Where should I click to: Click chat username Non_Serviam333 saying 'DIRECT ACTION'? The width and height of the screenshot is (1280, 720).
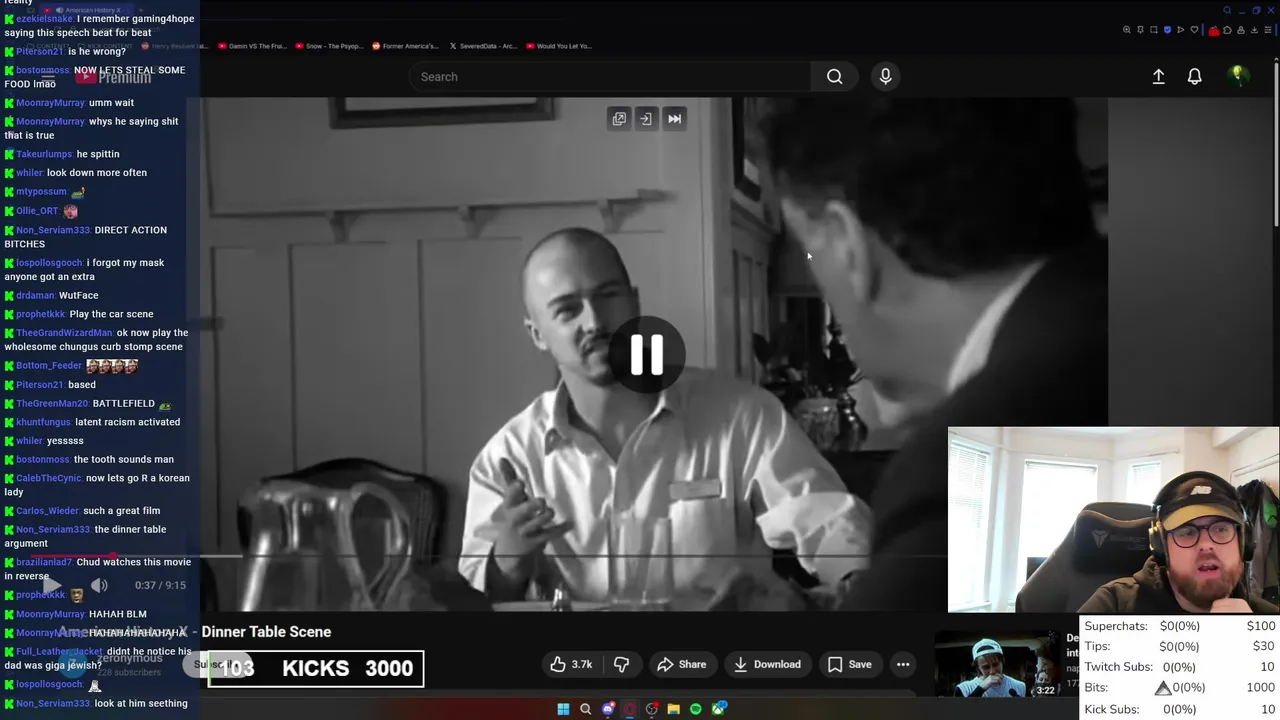pos(53,230)
